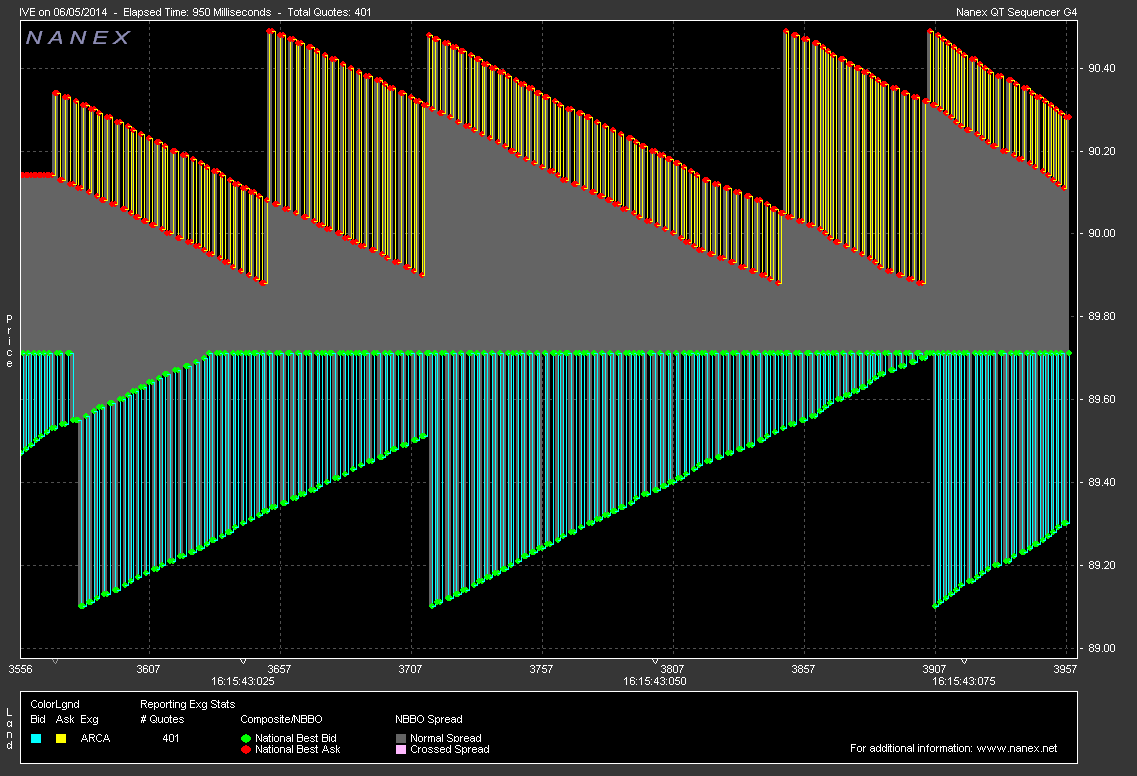Screen dimensions: 1137x776
Task: Click the 'ColorLgnd' legend heading
Action: 55,704
